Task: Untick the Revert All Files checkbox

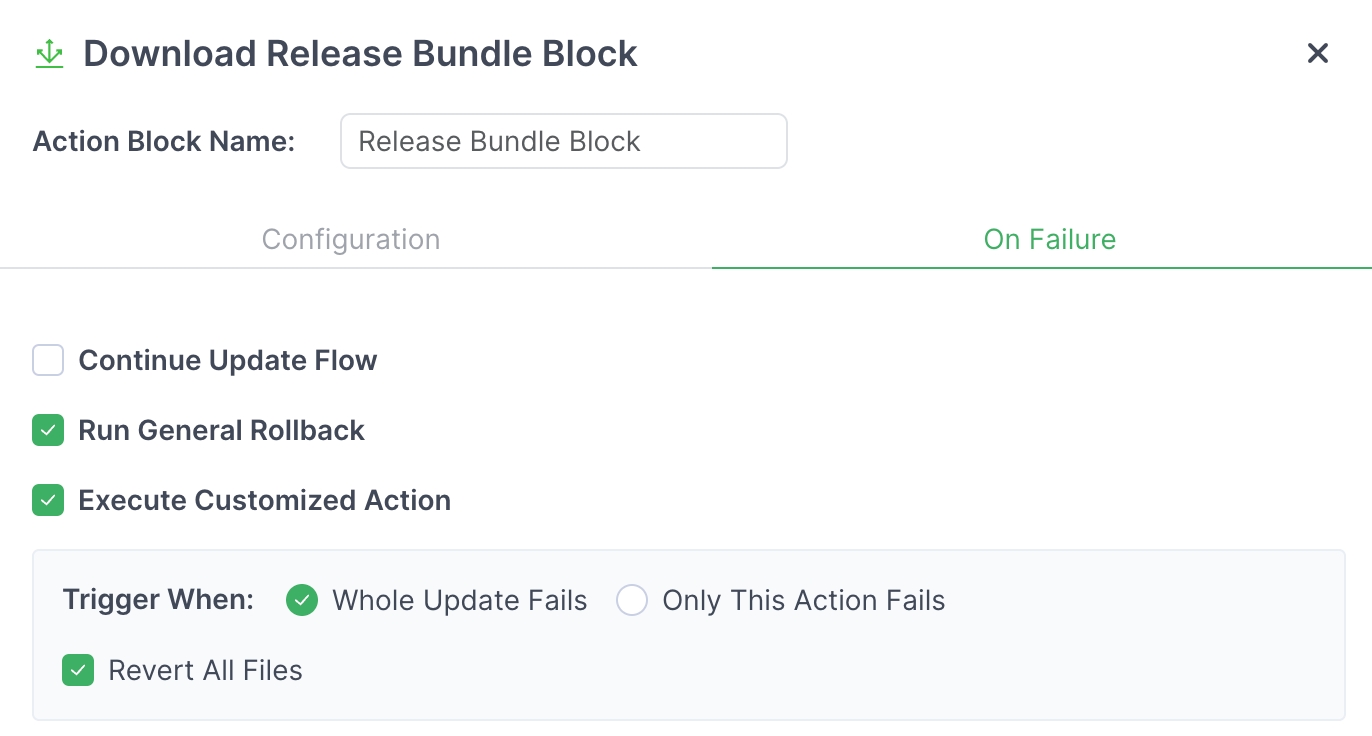Action: coord(78,670)
